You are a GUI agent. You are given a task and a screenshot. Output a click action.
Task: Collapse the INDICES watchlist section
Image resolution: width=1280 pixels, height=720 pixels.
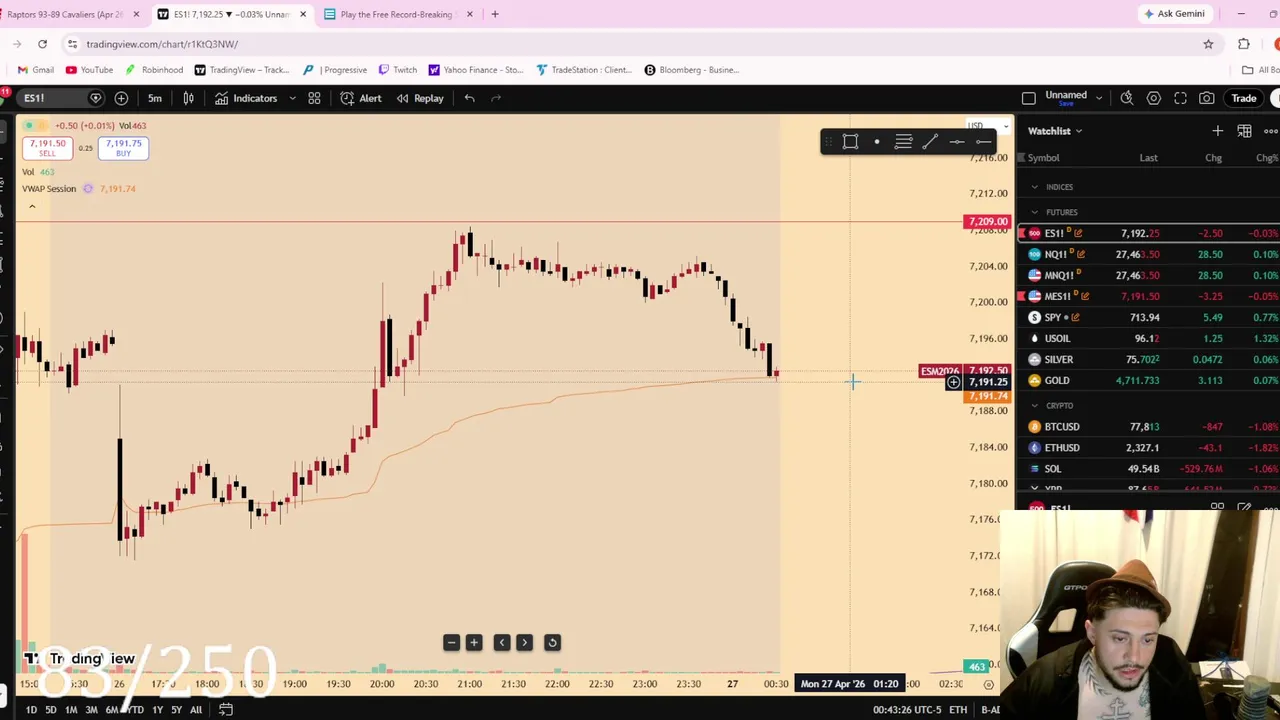click(1035, 187)
